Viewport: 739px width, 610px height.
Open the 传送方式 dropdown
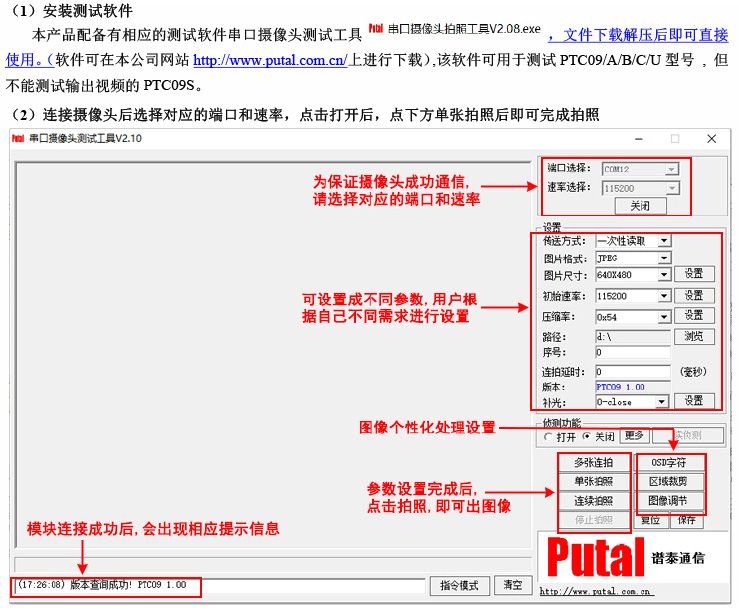pyautogui.click(x=664, y=241)
